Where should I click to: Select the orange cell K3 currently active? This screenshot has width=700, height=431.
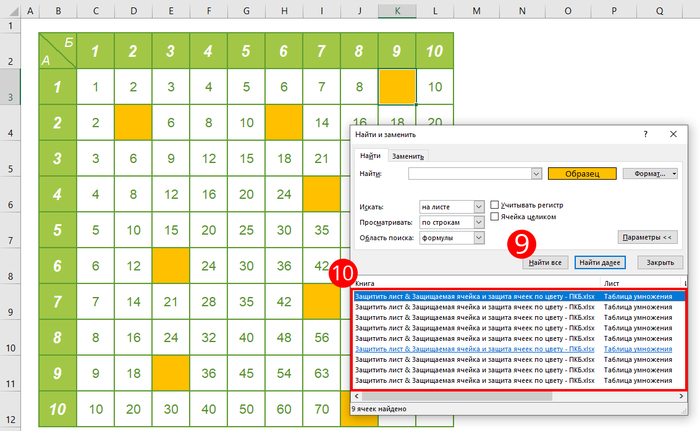click(397, 87)
